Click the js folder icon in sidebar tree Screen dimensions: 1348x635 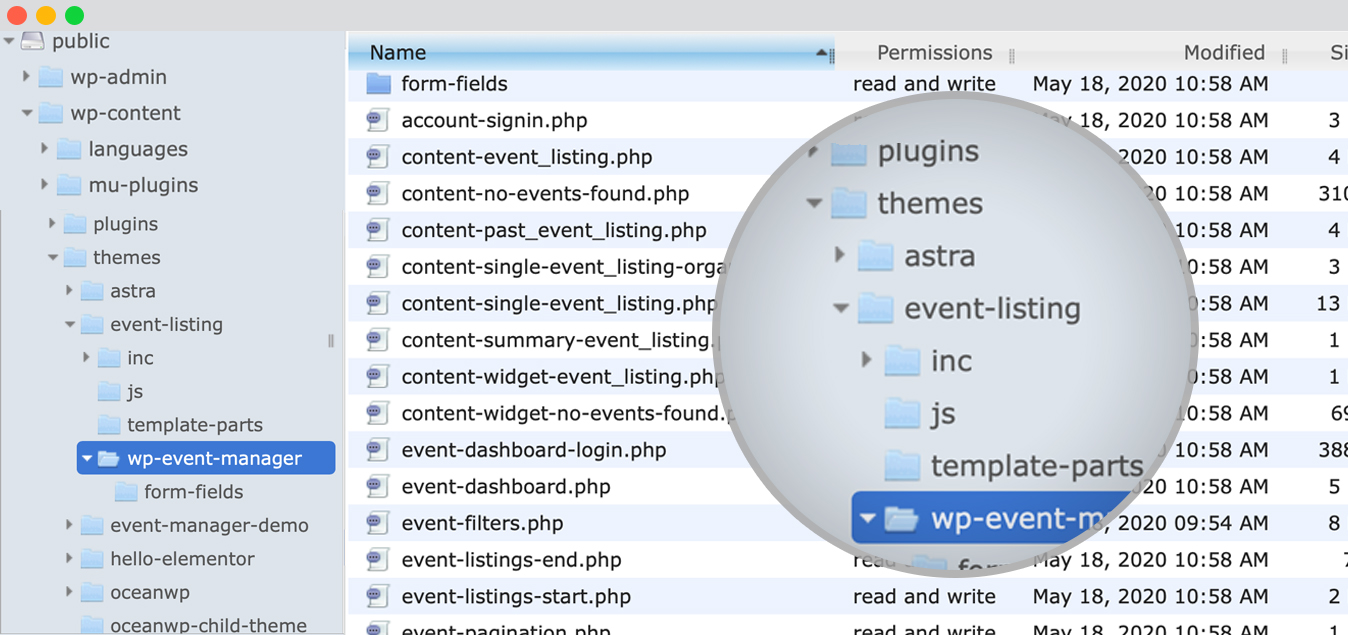click(x=109, y=392)
